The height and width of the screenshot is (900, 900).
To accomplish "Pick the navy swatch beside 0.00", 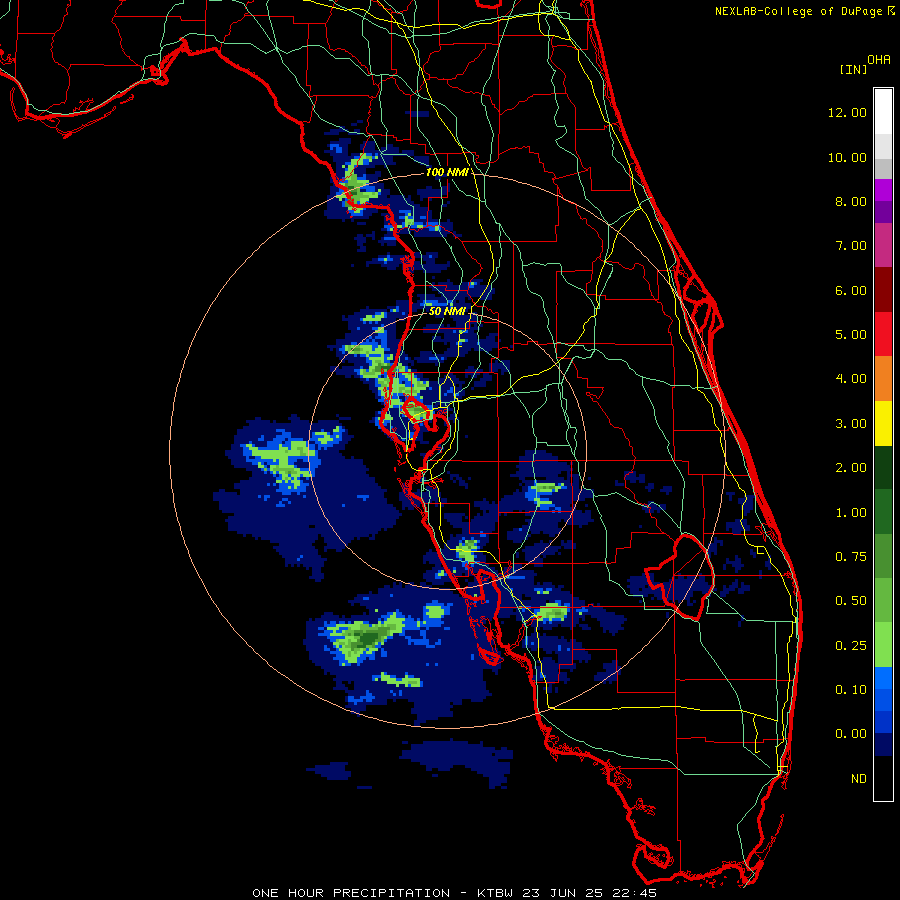I will pos(883,745).
